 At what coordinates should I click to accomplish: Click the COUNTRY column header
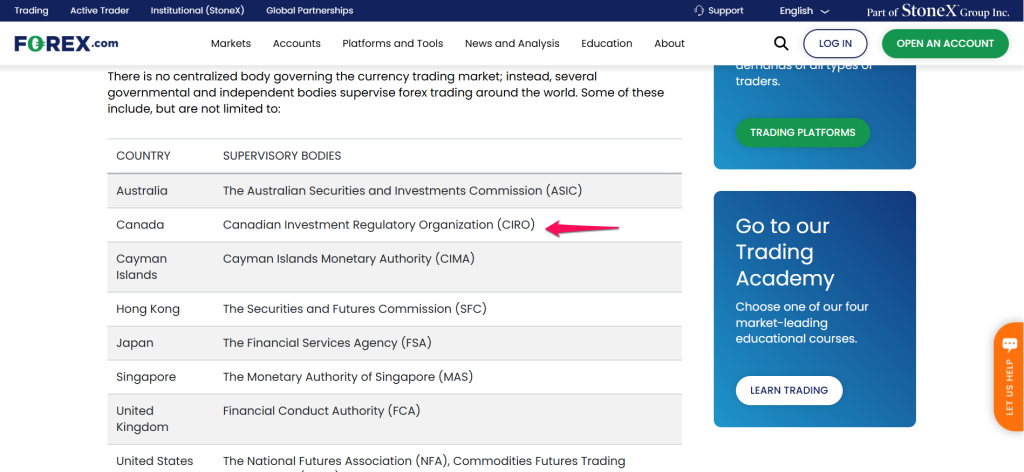coord(143,156)
